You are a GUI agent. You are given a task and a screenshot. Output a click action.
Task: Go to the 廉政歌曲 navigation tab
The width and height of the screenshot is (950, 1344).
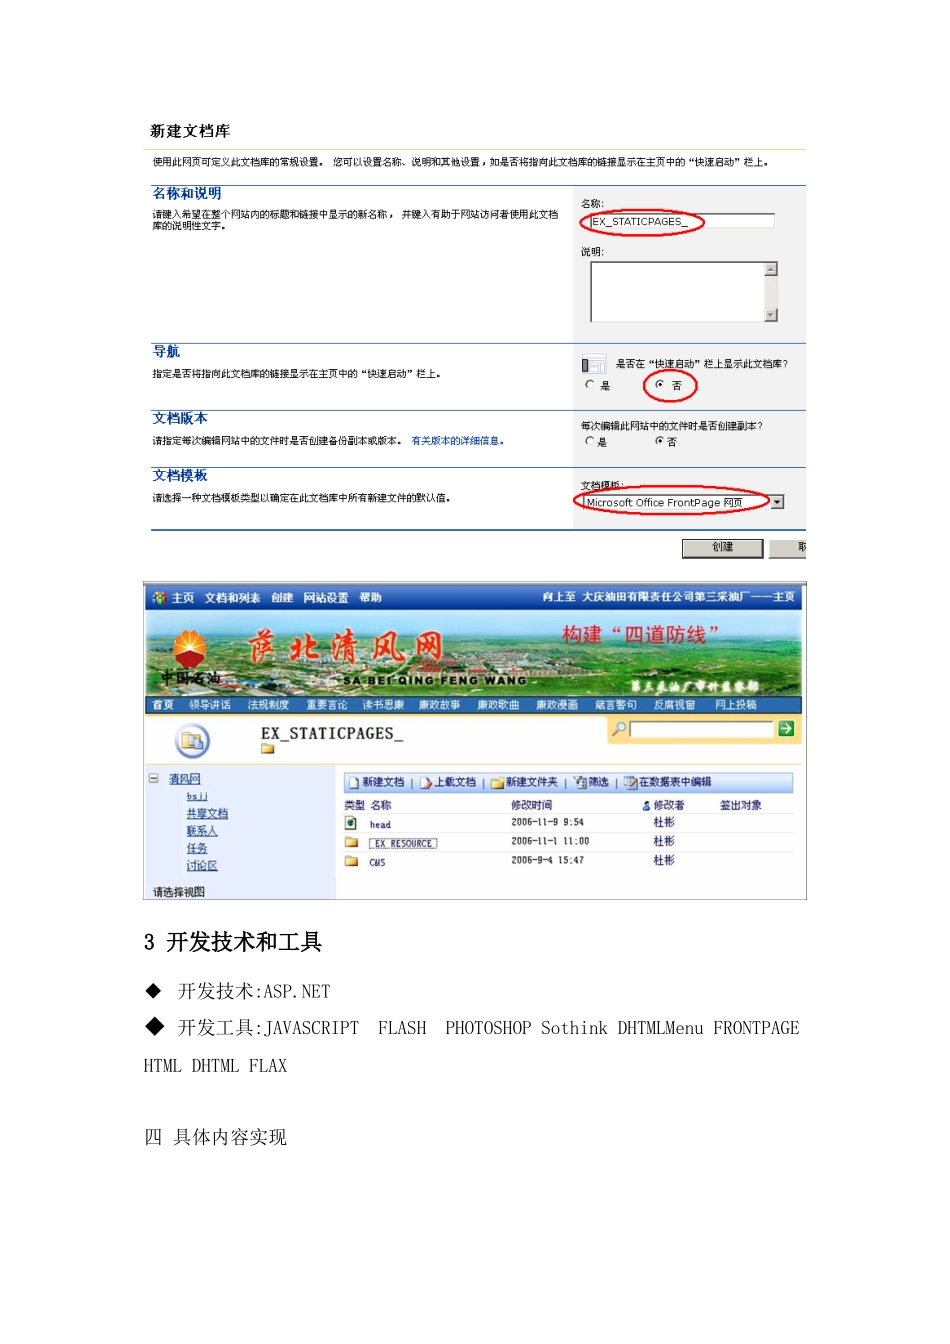(498, 705)
